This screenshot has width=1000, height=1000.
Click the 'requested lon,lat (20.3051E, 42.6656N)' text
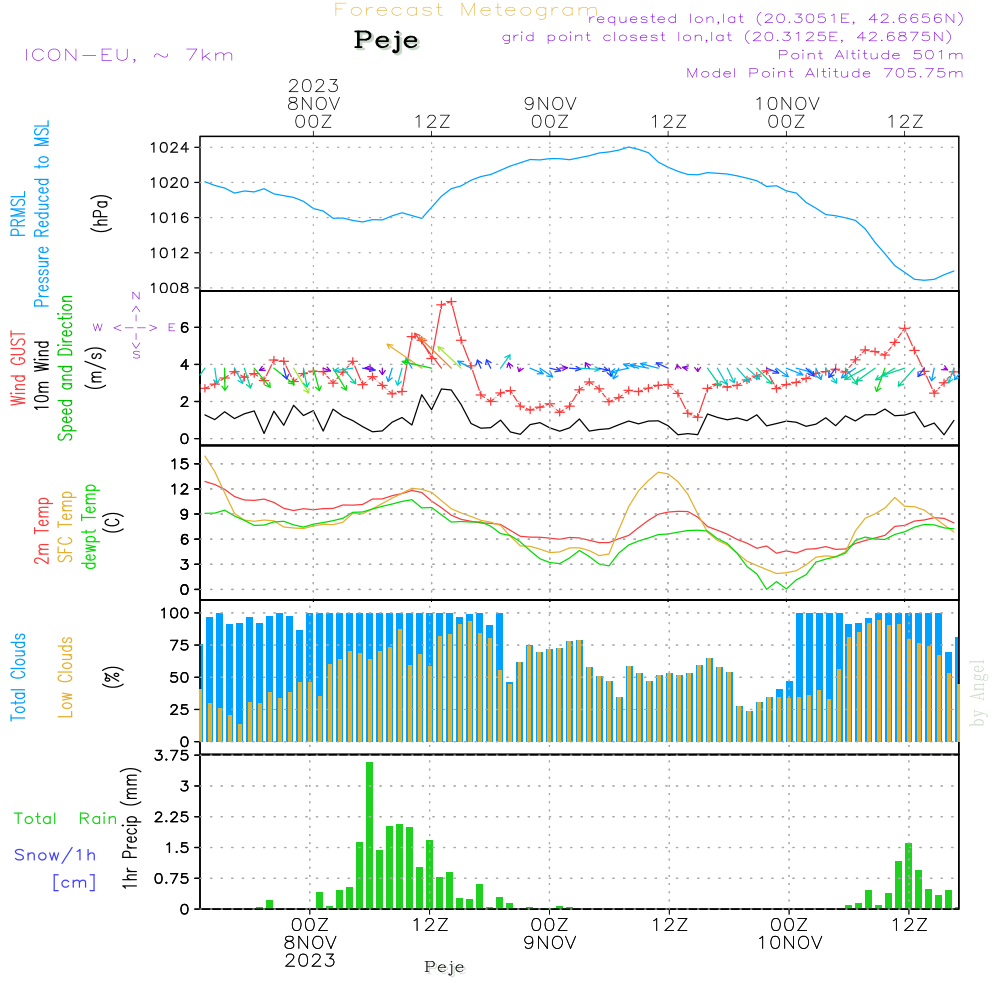click(x=775, y=18)
